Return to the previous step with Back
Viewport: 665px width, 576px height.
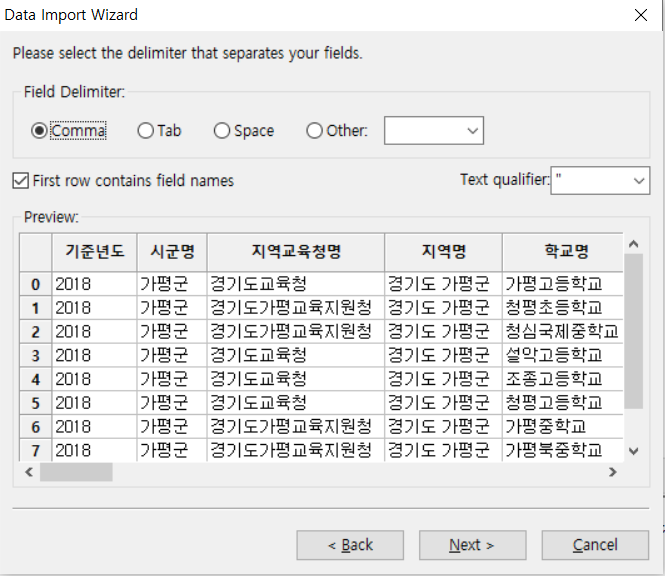click(350, 545)
